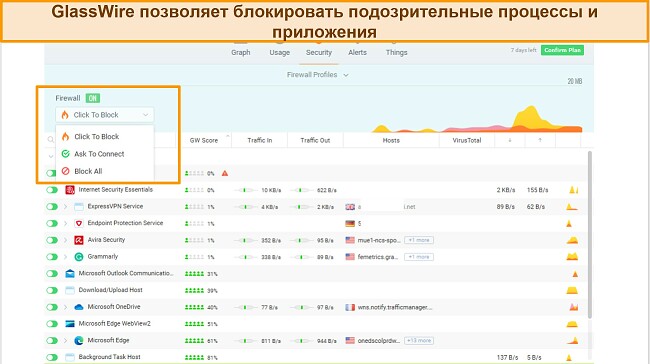Click the ExpressVPN Service app icon

coord(79,206)
